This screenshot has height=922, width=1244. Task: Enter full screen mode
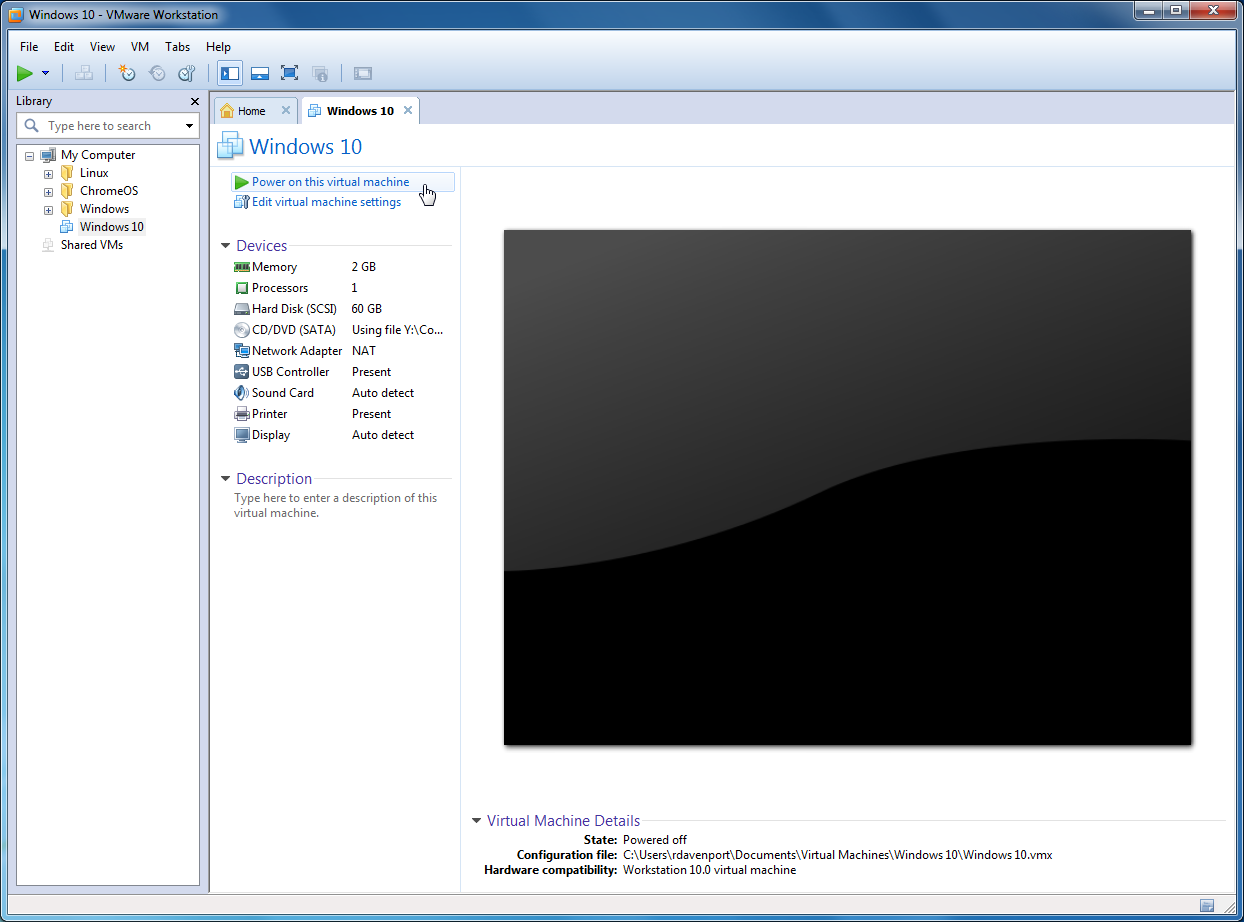[x=290, y=73]
